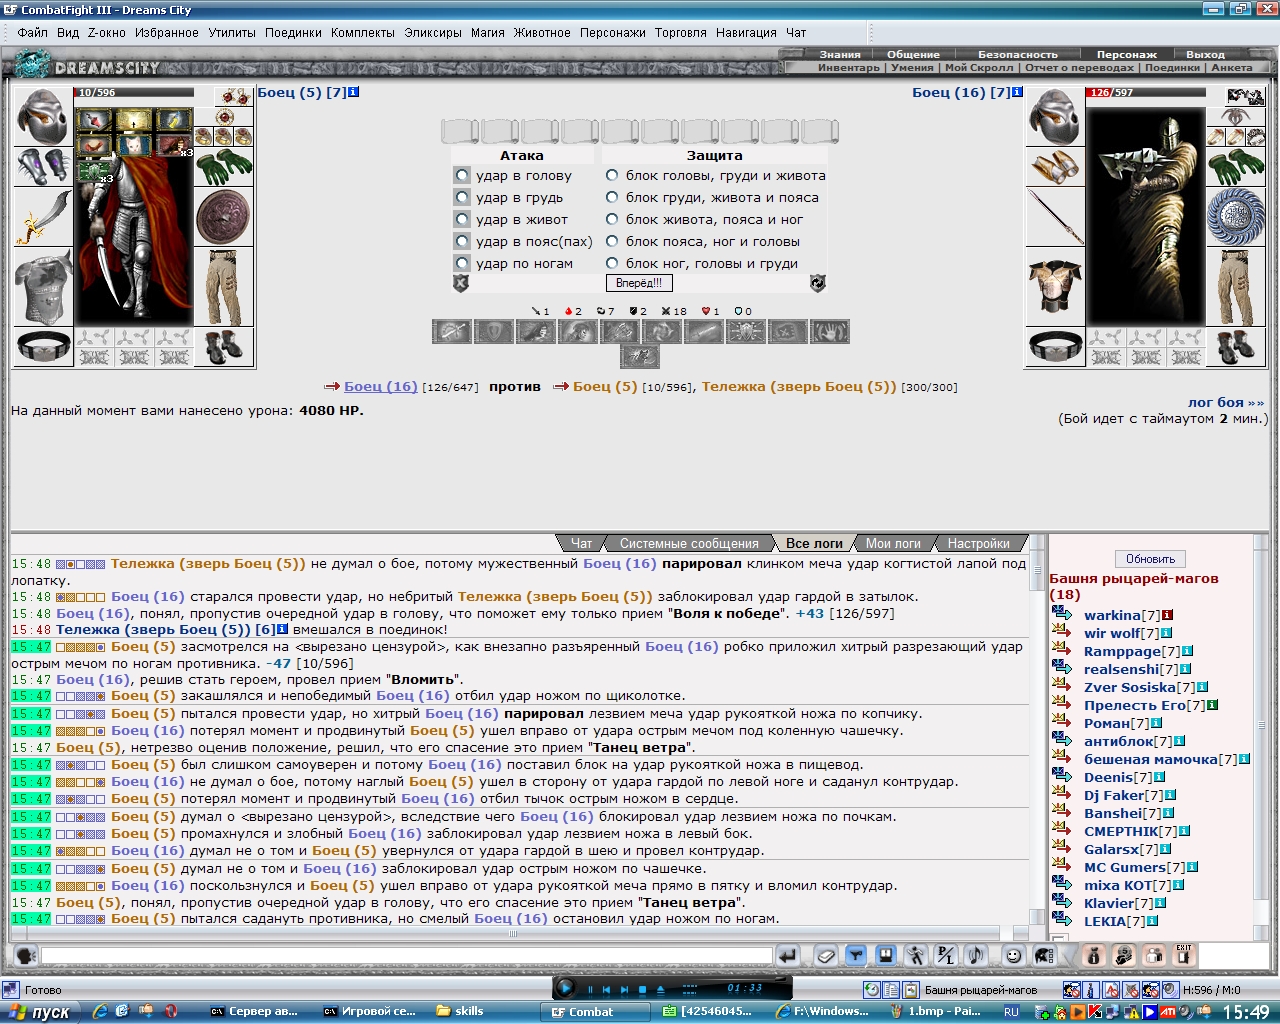Use the open hand technique icon
This screenshot has width=1280, height=1024.
(x=830, y=331)
